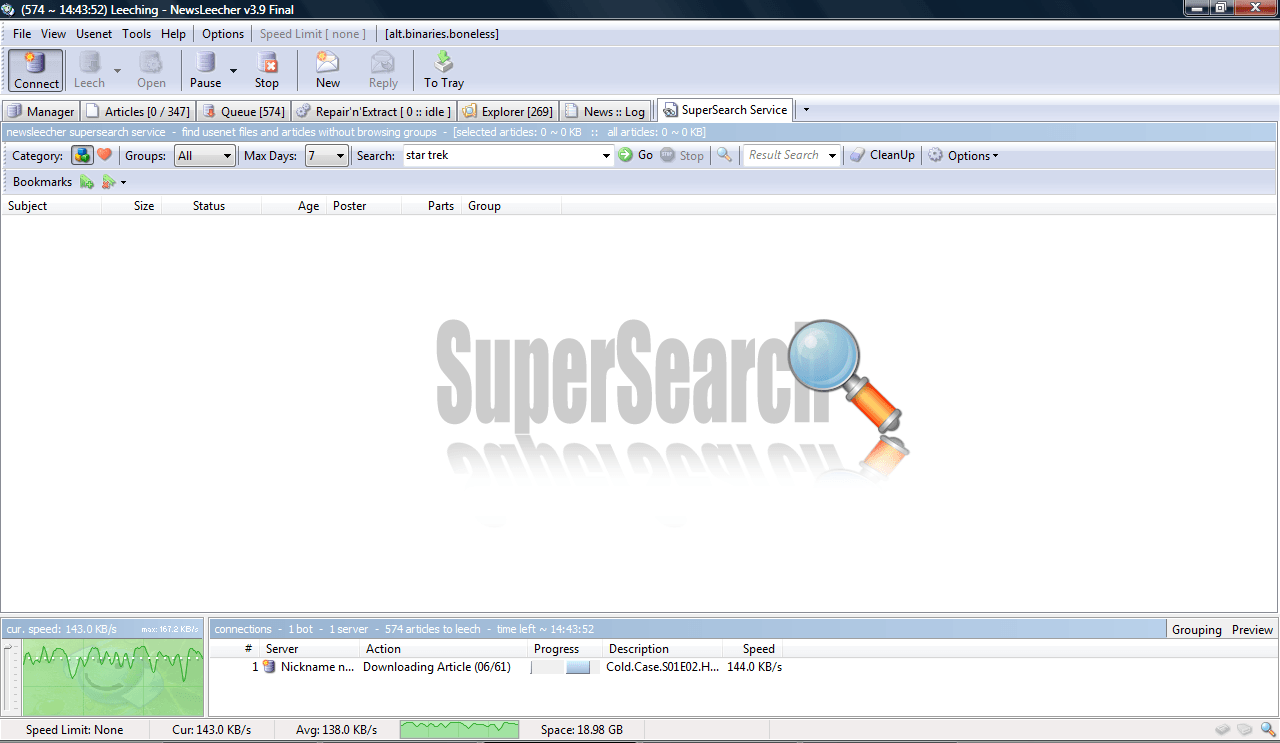Click the magnifier icon beside Stop
Screen dimensions: 1280x743
pos(725,155)
